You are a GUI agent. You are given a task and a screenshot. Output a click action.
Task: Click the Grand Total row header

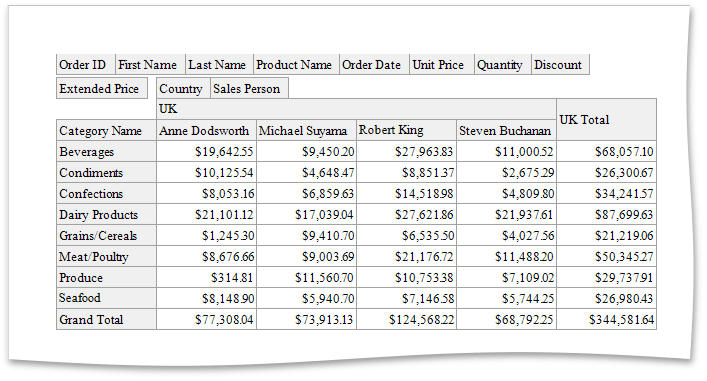click(106, 319)
